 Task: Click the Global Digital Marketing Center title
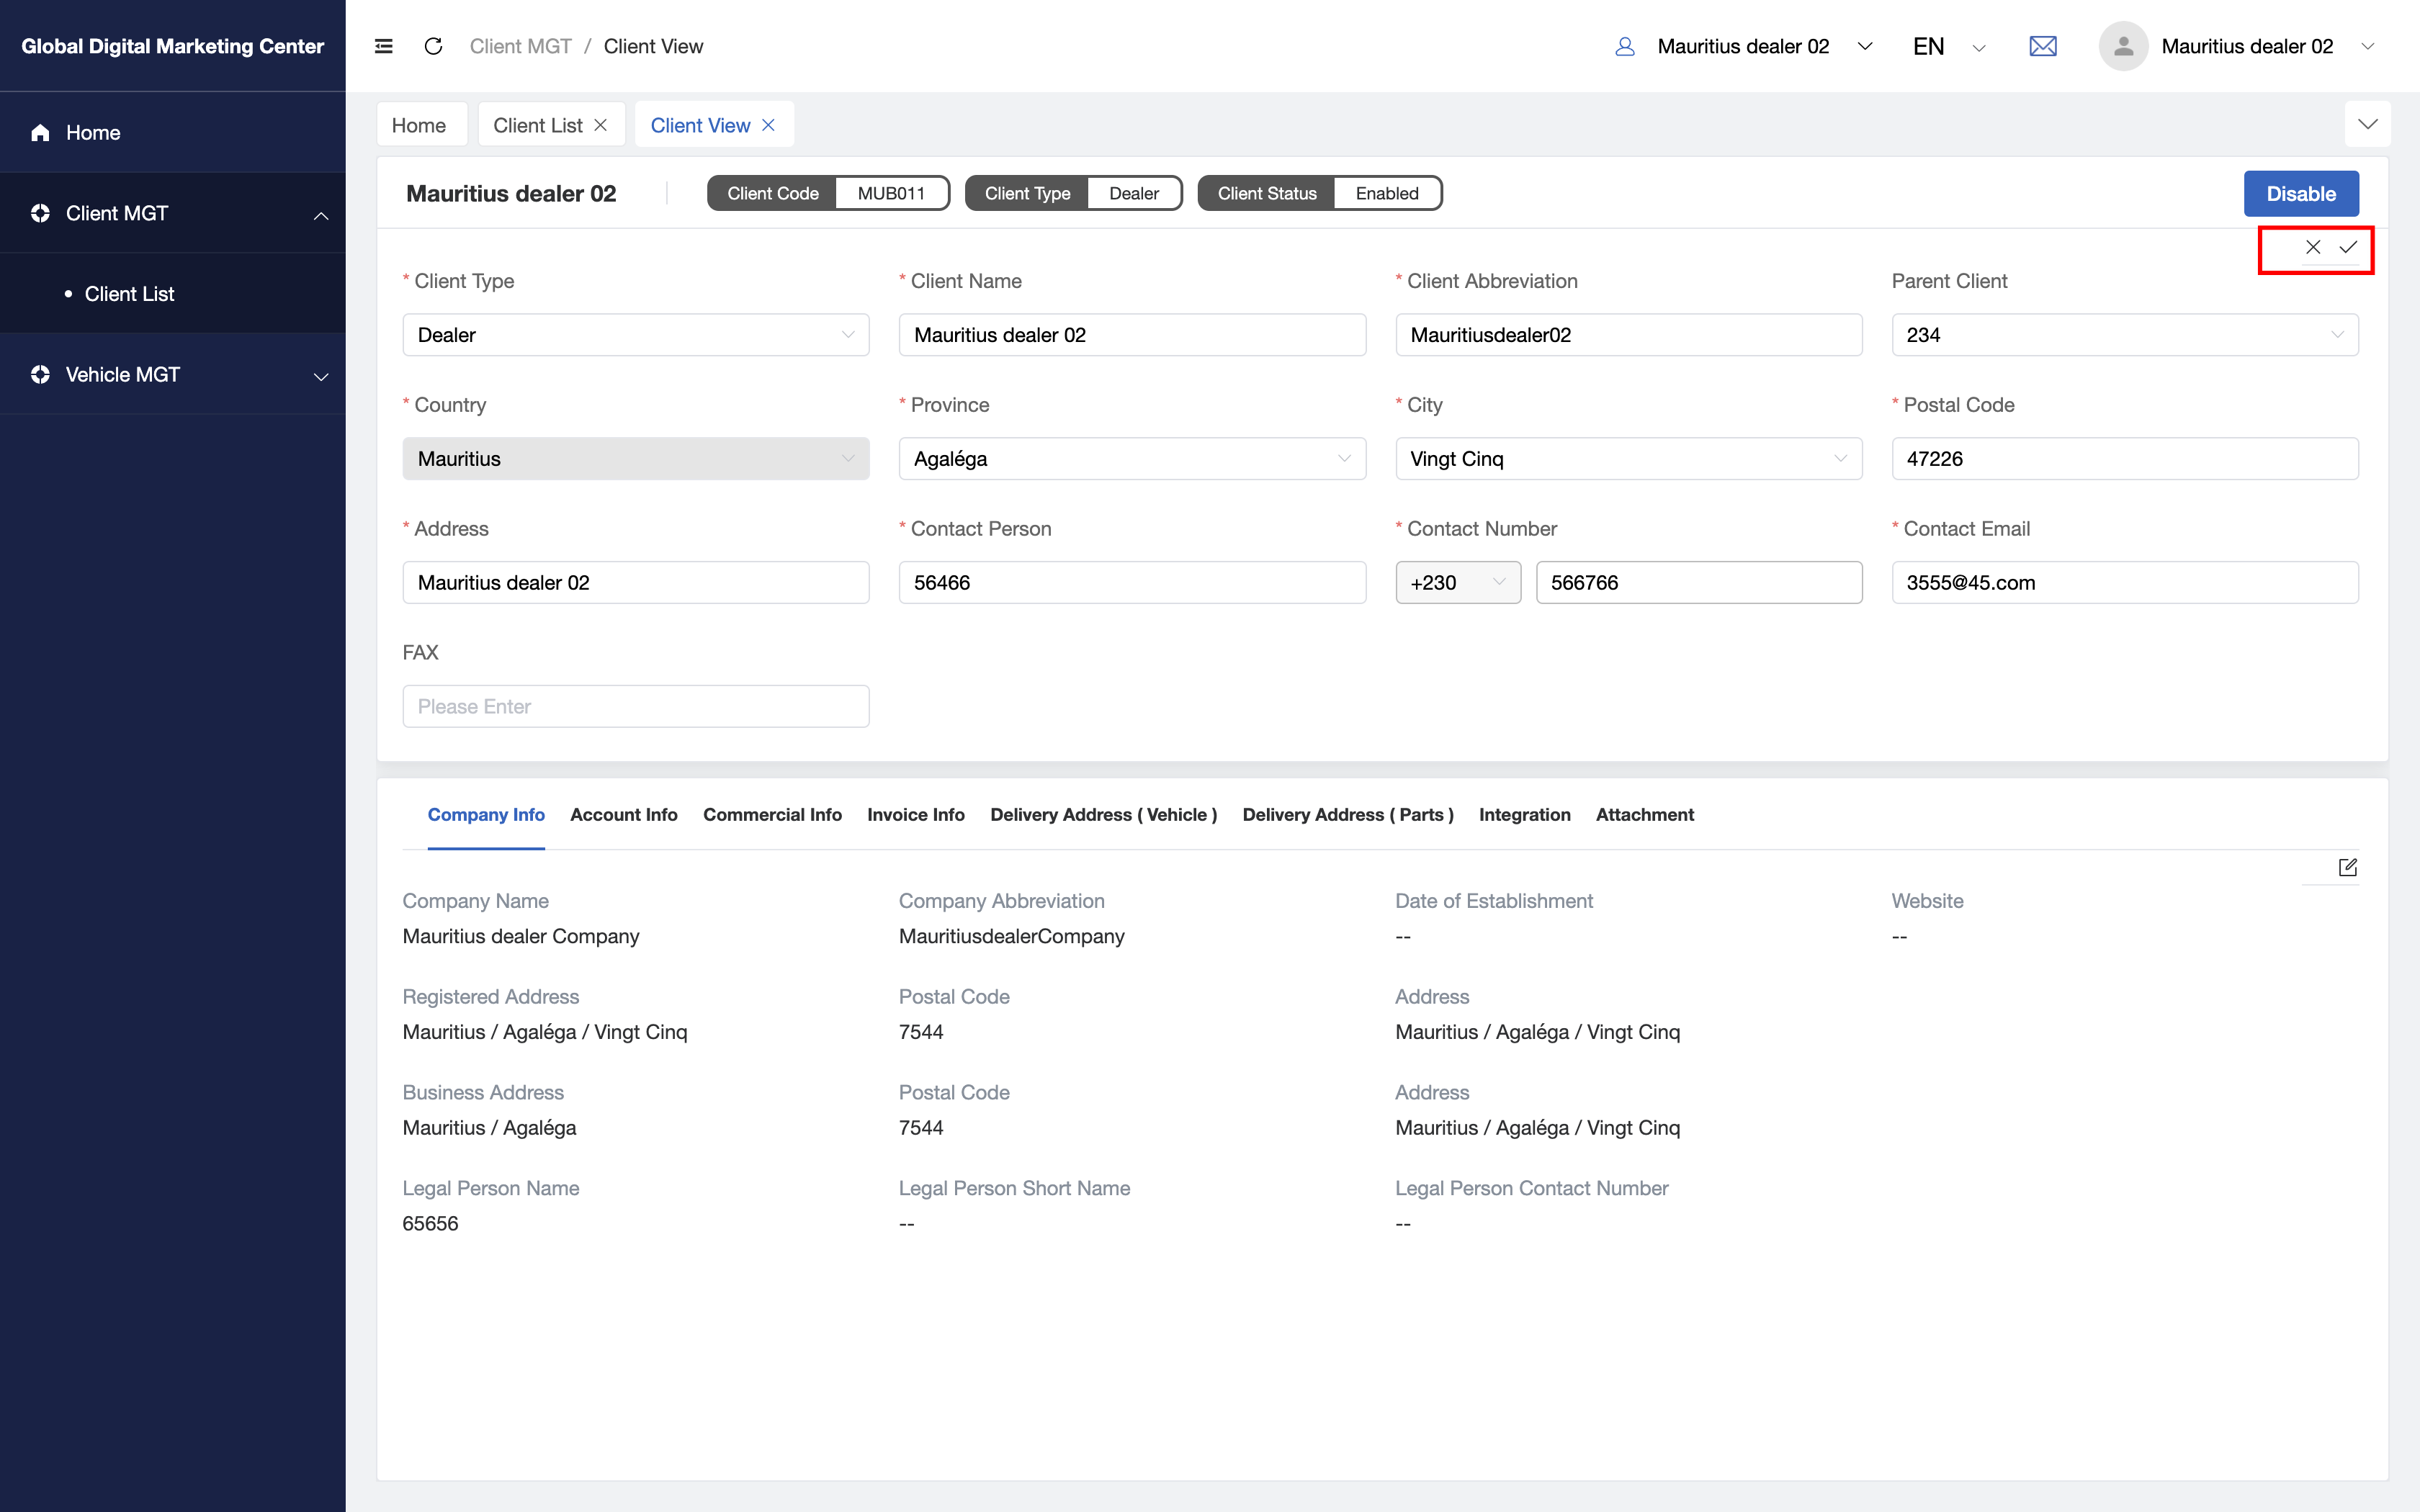coord(173,46)
